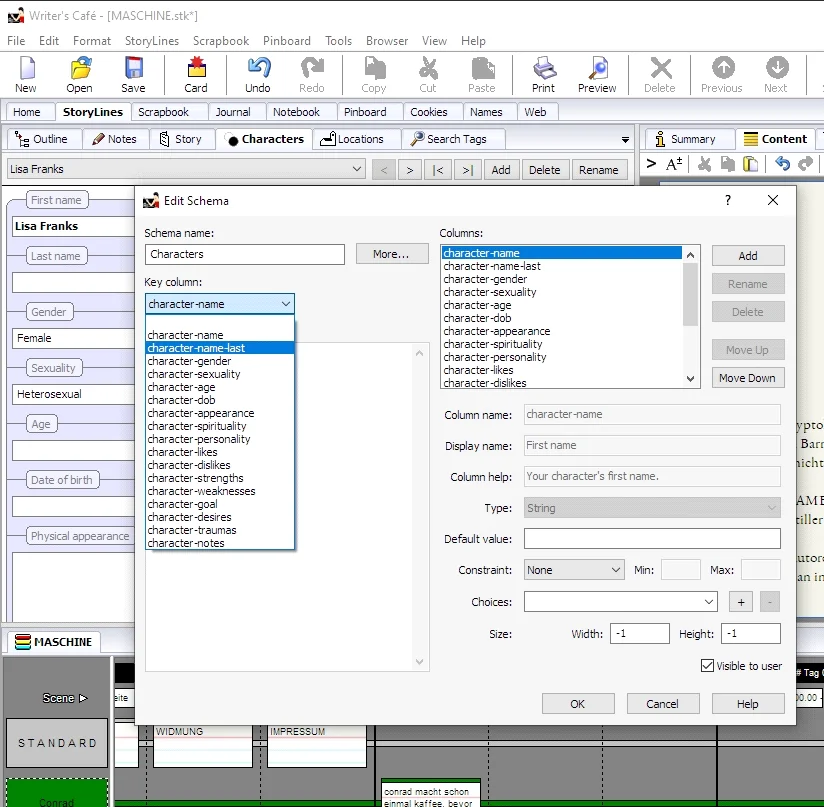The width and height of the screenshot is (824, 807).
Task: Click the cut scissors in Content panel toolbar
Action: (705, 164)
